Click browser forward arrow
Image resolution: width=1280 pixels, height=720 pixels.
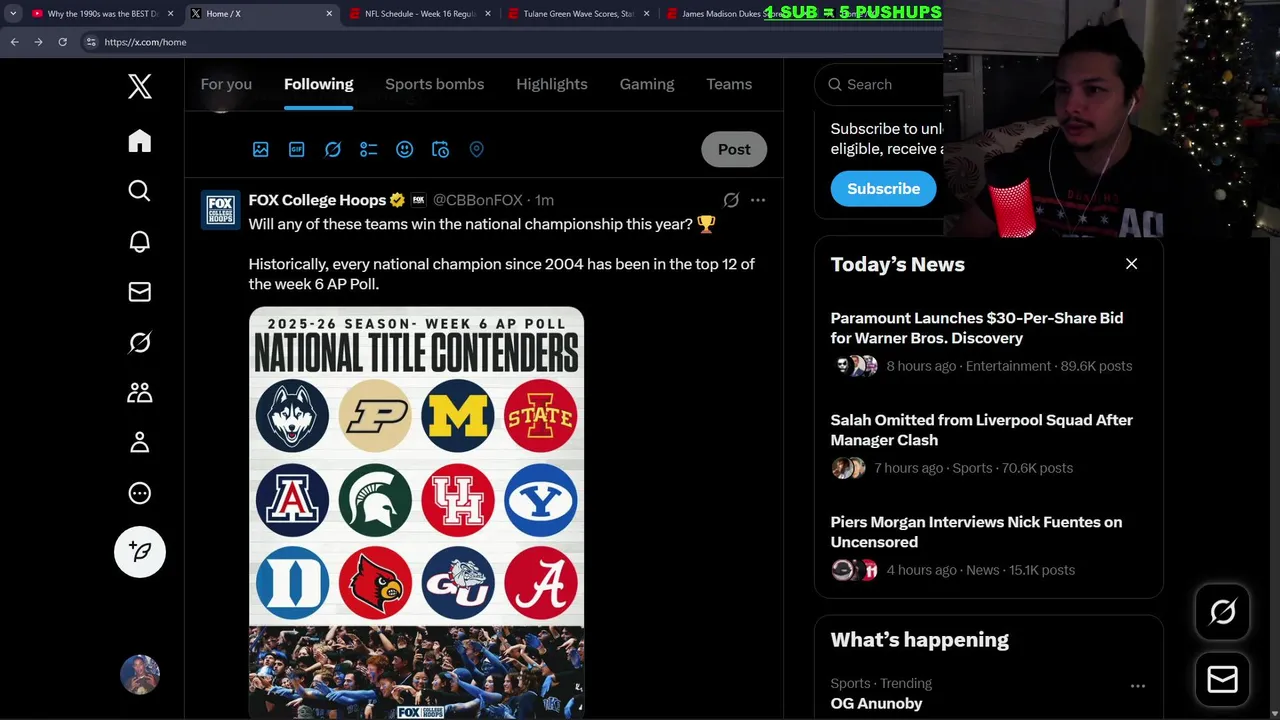(38, 42)
